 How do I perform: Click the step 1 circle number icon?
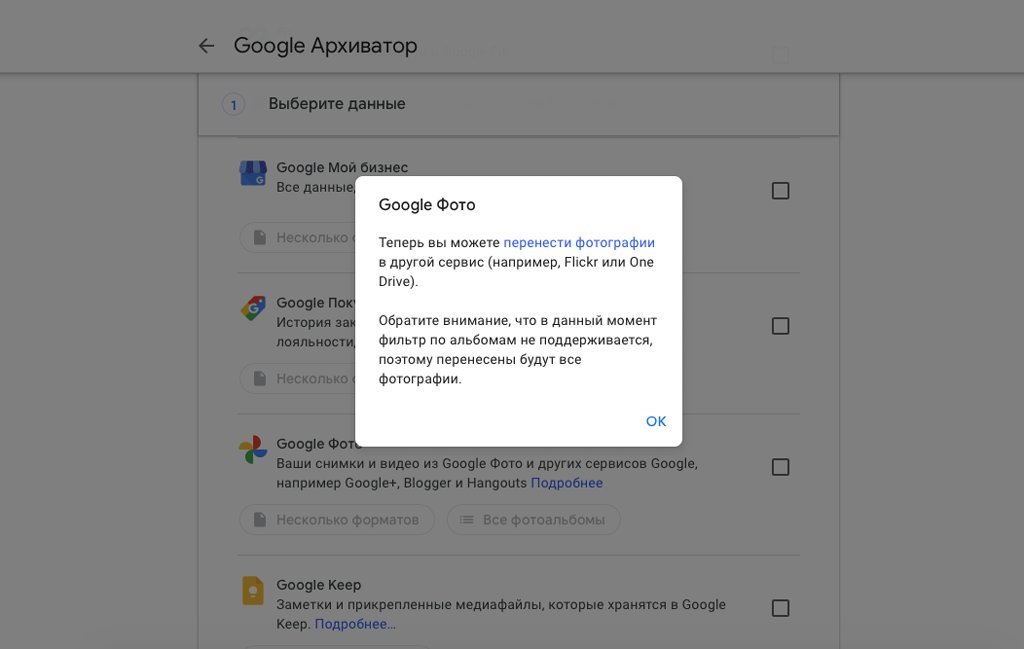tap(233, 104)
